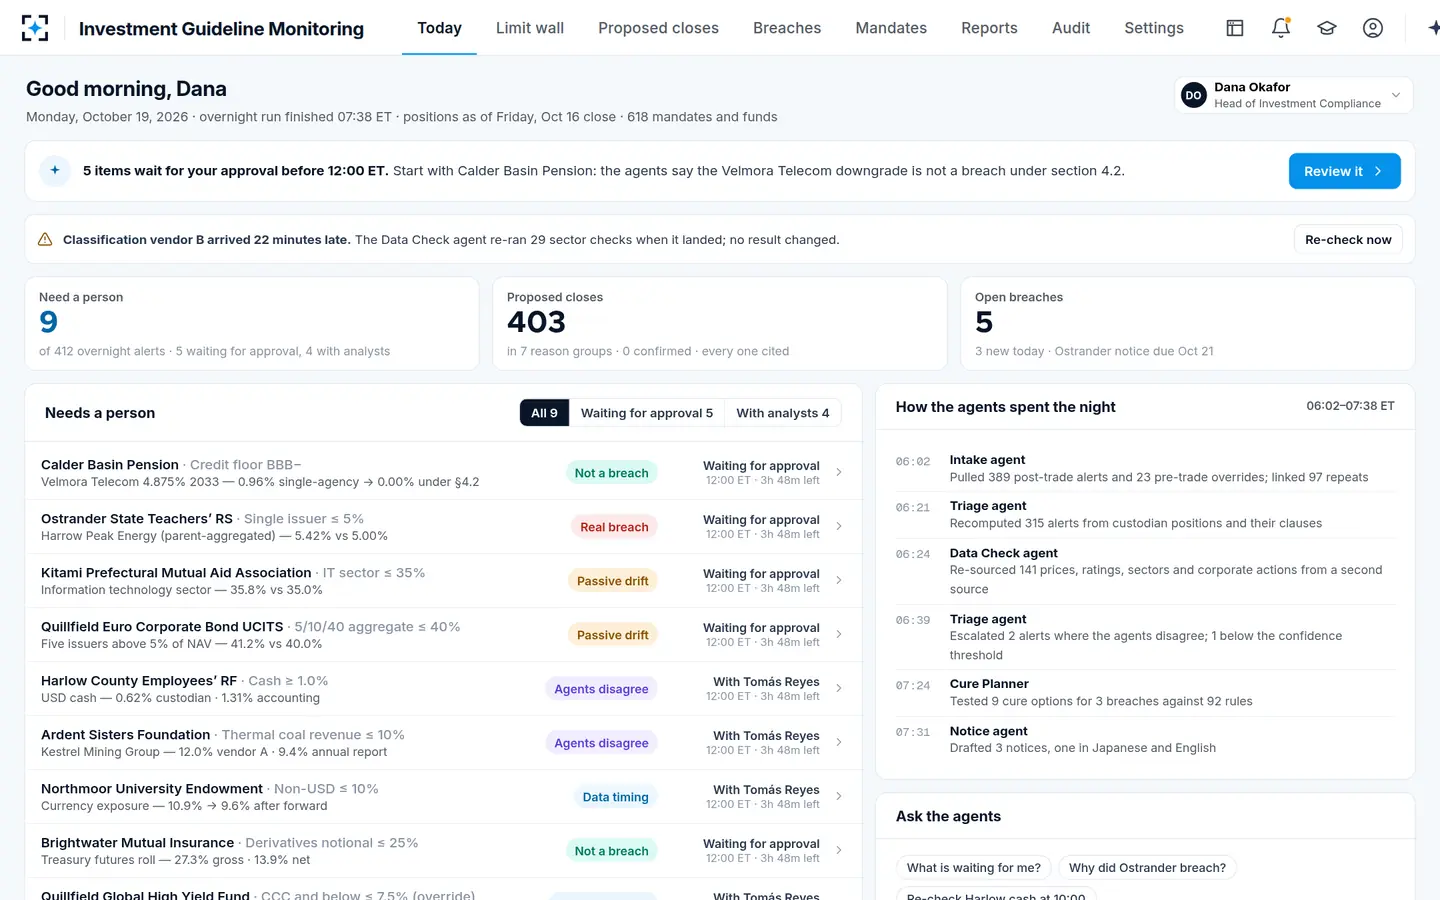
Task: Click the 06:24 Data Check agent entry
Action: [x=1145, y=571]
